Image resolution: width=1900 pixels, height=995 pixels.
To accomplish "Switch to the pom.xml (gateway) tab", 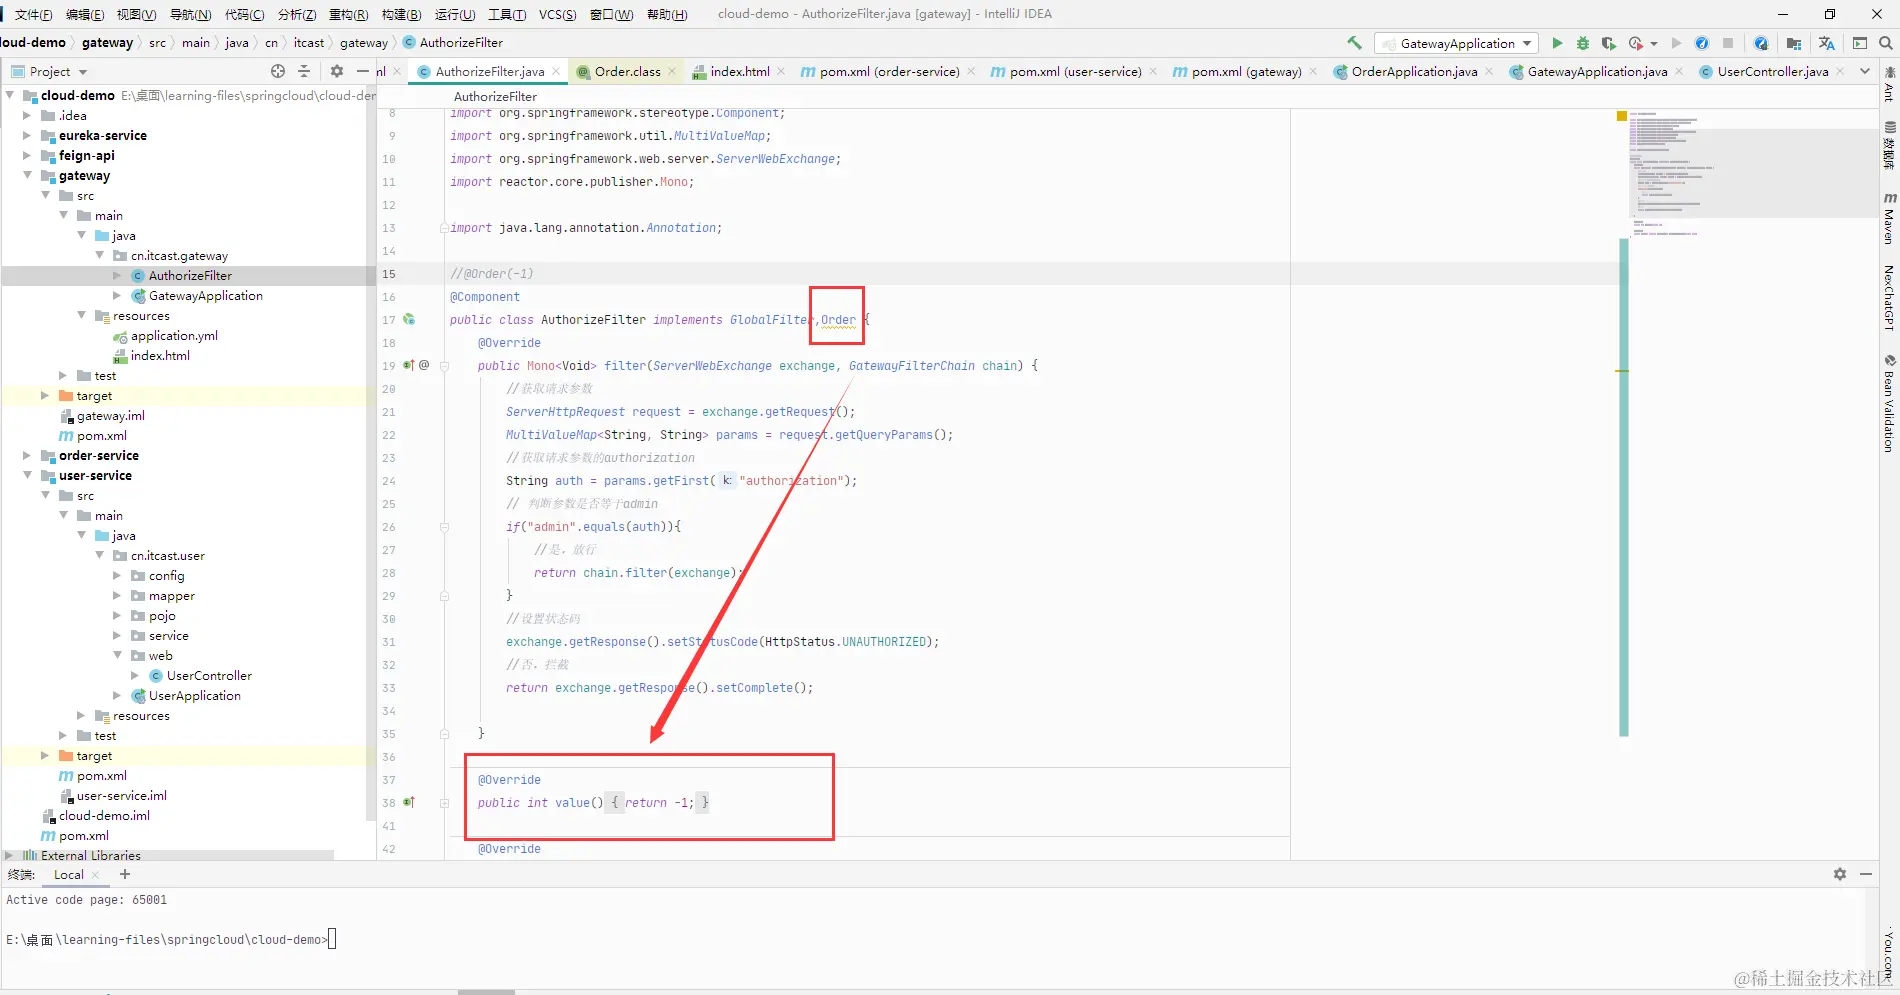I will click(x=1246, y=71).
